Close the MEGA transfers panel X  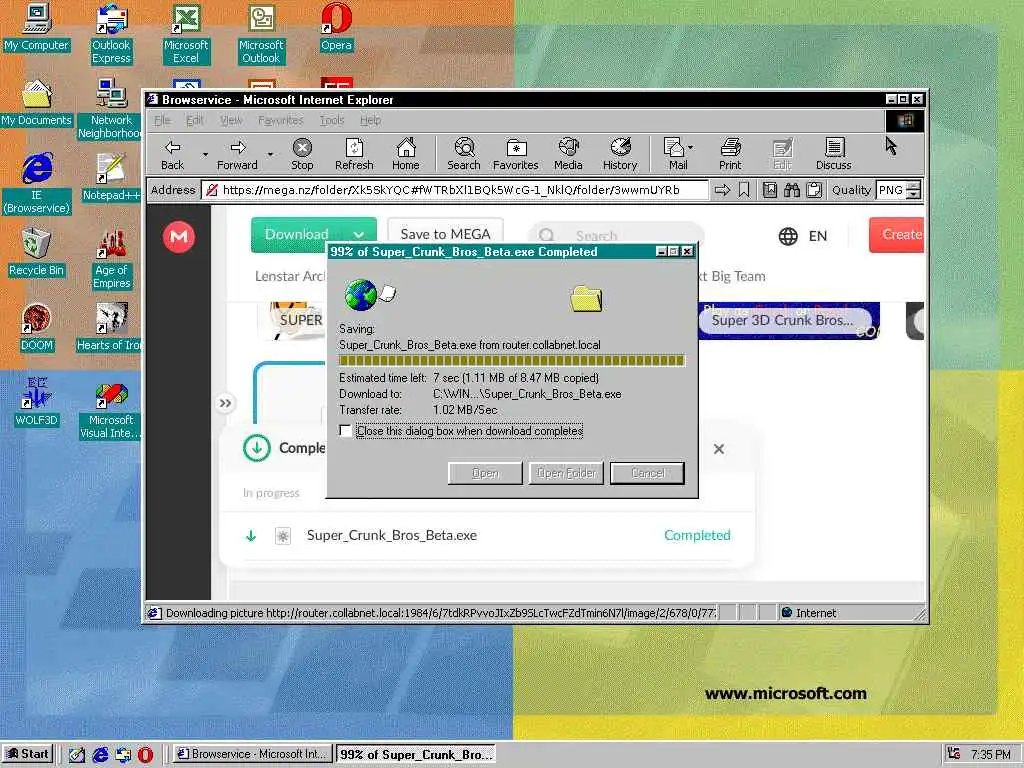point(719,449)
